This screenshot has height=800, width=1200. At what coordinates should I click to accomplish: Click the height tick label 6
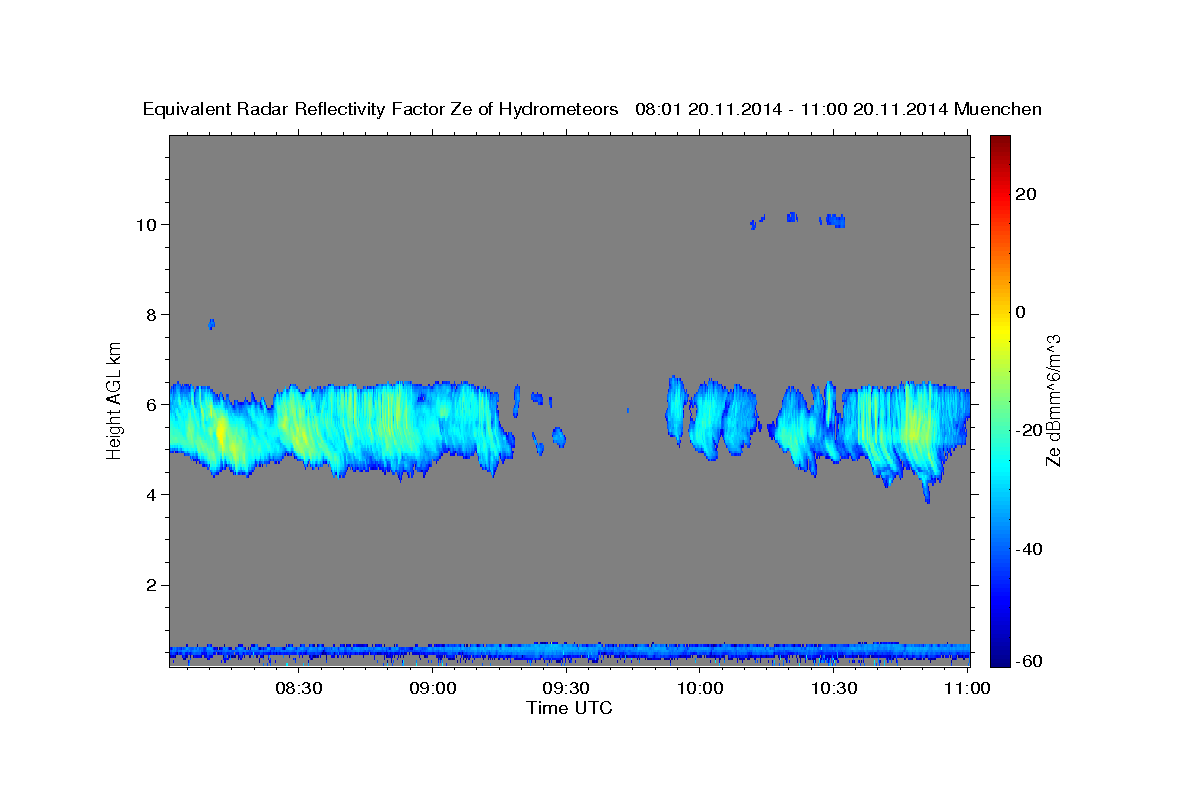click(154, 404)
